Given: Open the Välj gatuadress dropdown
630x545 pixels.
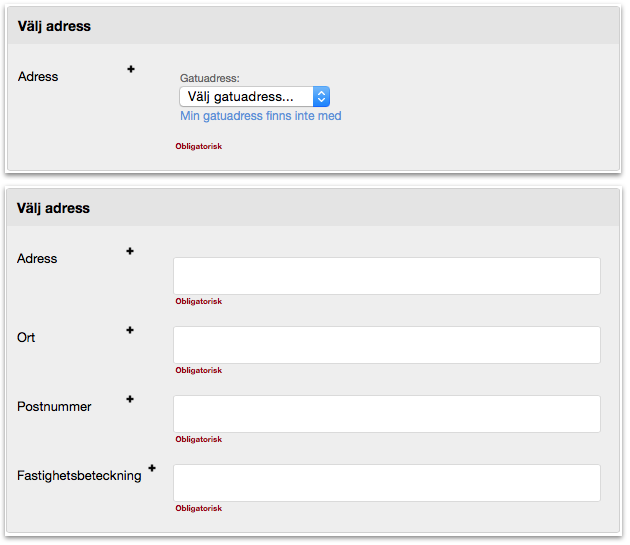Looking at the screenshot, I should (246, 97).
